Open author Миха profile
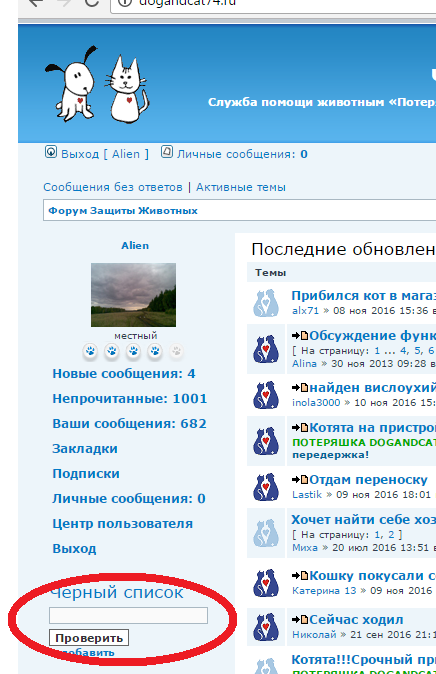Image resolution: width=436 pixels, height=674 pixels. [305, 548]
